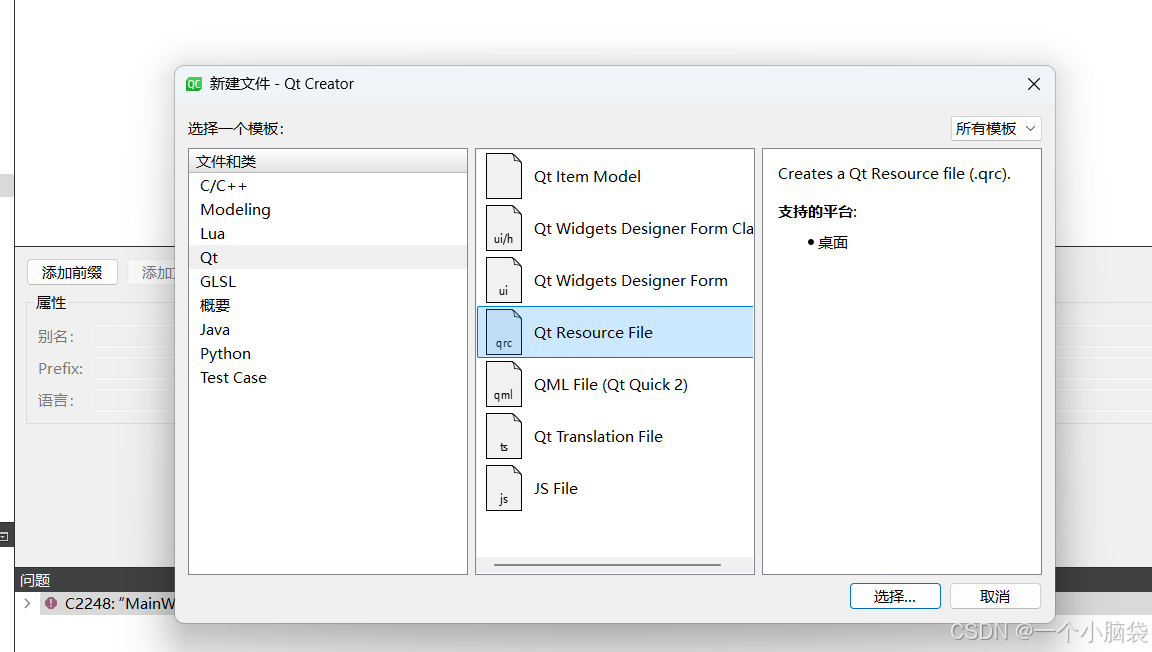Screen dimensions: 1152x652
Task: Choose the Qt Item Model template
Action: [x=616, y=176]
